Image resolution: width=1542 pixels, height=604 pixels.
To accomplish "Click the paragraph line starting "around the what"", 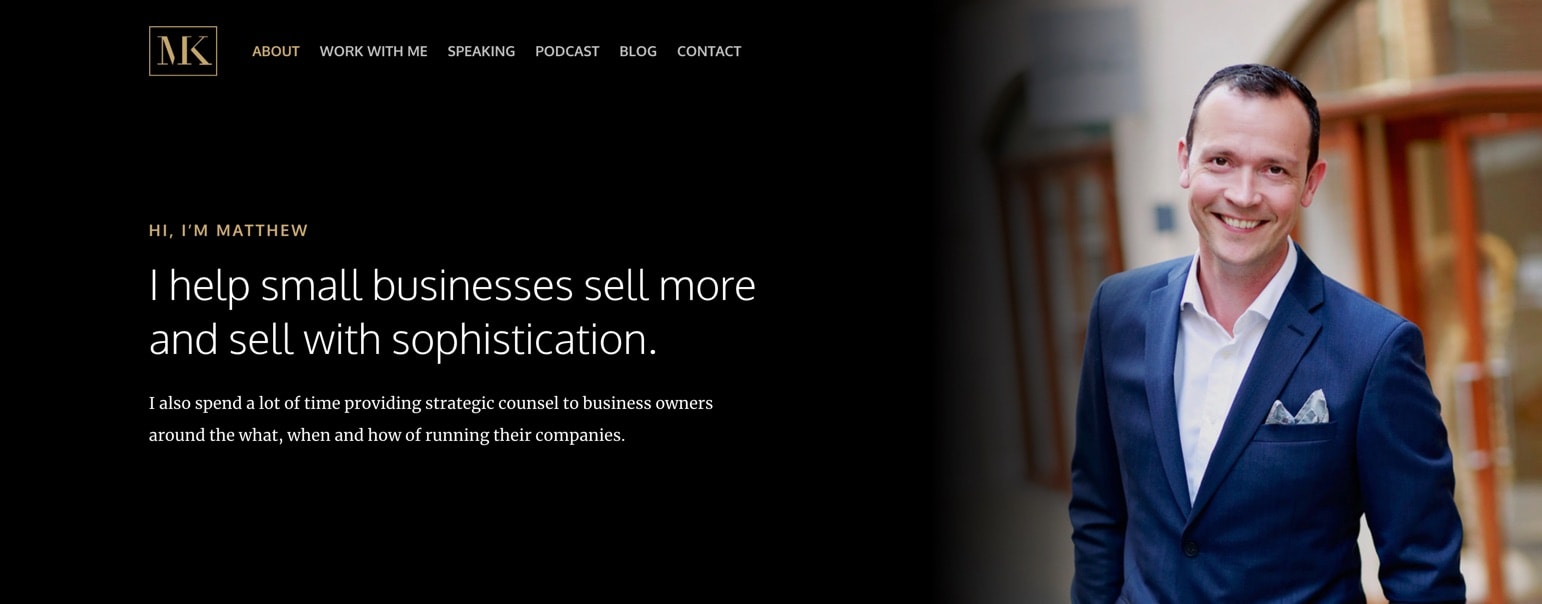I will pyautogui.click(x=387, y=436).
